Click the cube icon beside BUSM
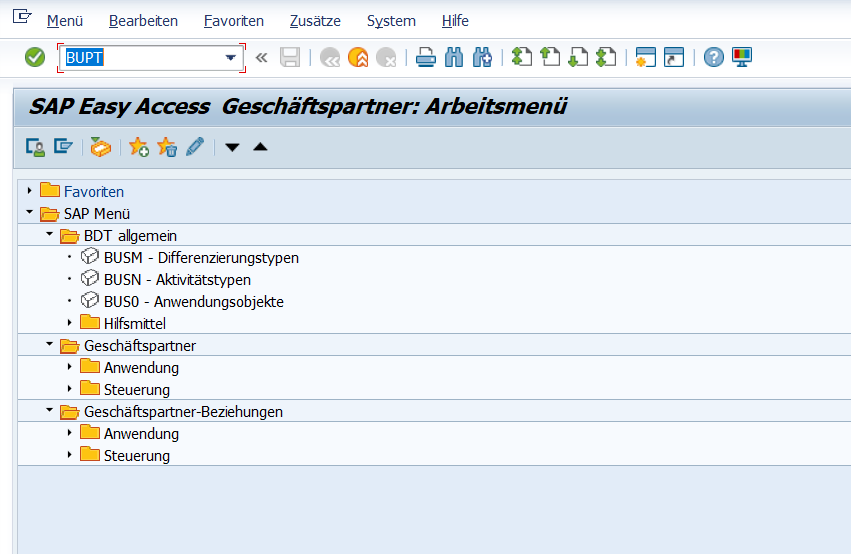The width and height of the screenshot is (851, 554). pos(90,256)
